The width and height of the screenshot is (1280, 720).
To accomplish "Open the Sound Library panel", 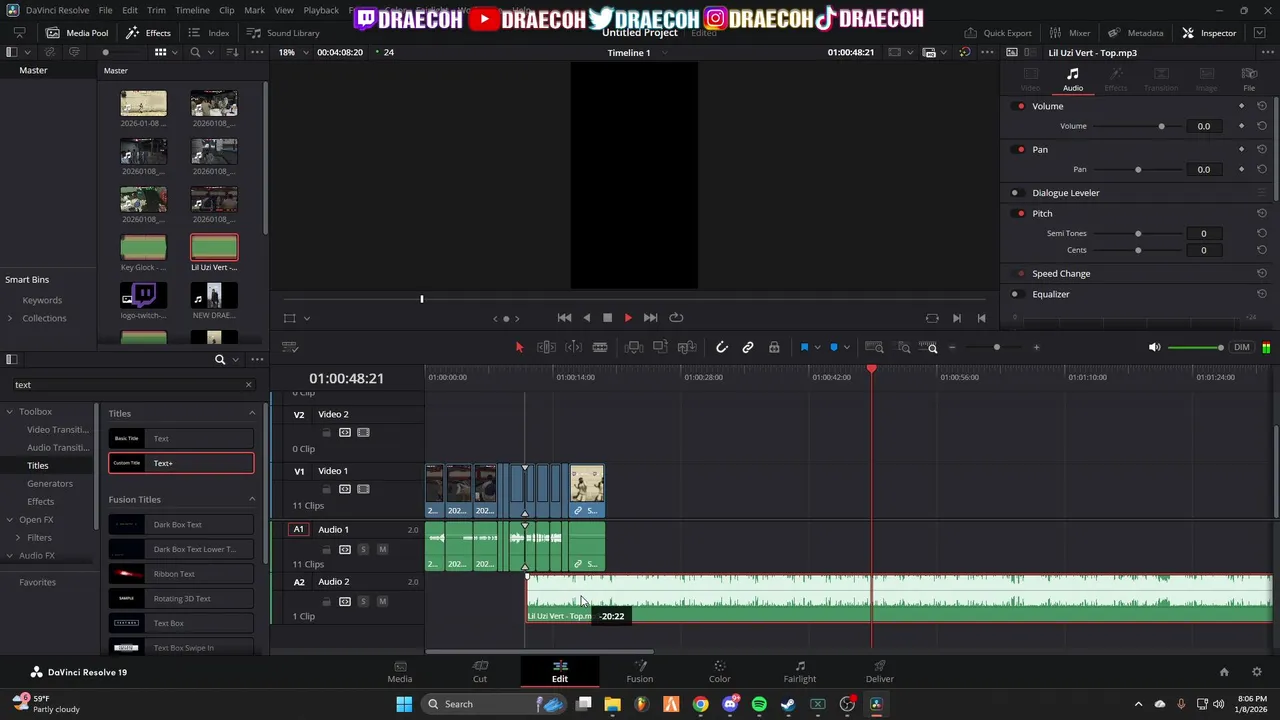I will tap(283, 33).
